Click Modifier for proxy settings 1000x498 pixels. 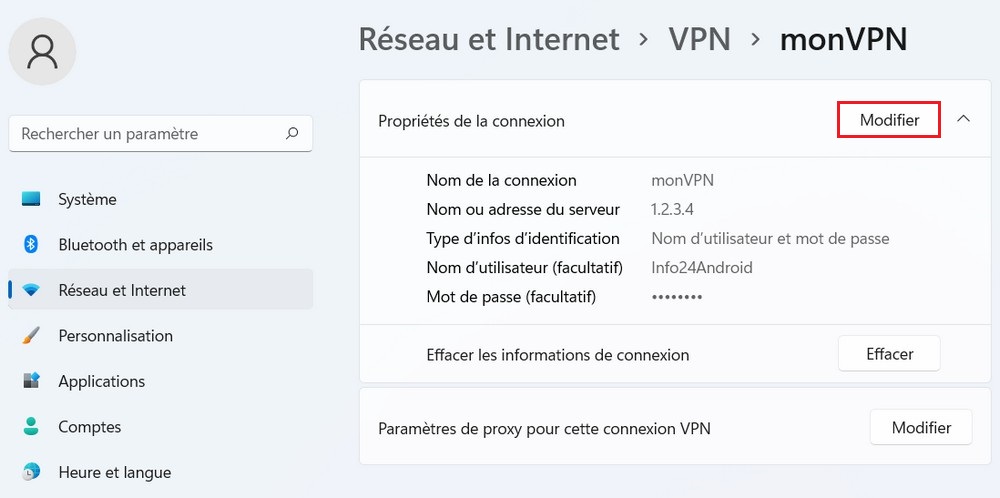(x=921, y=427)
